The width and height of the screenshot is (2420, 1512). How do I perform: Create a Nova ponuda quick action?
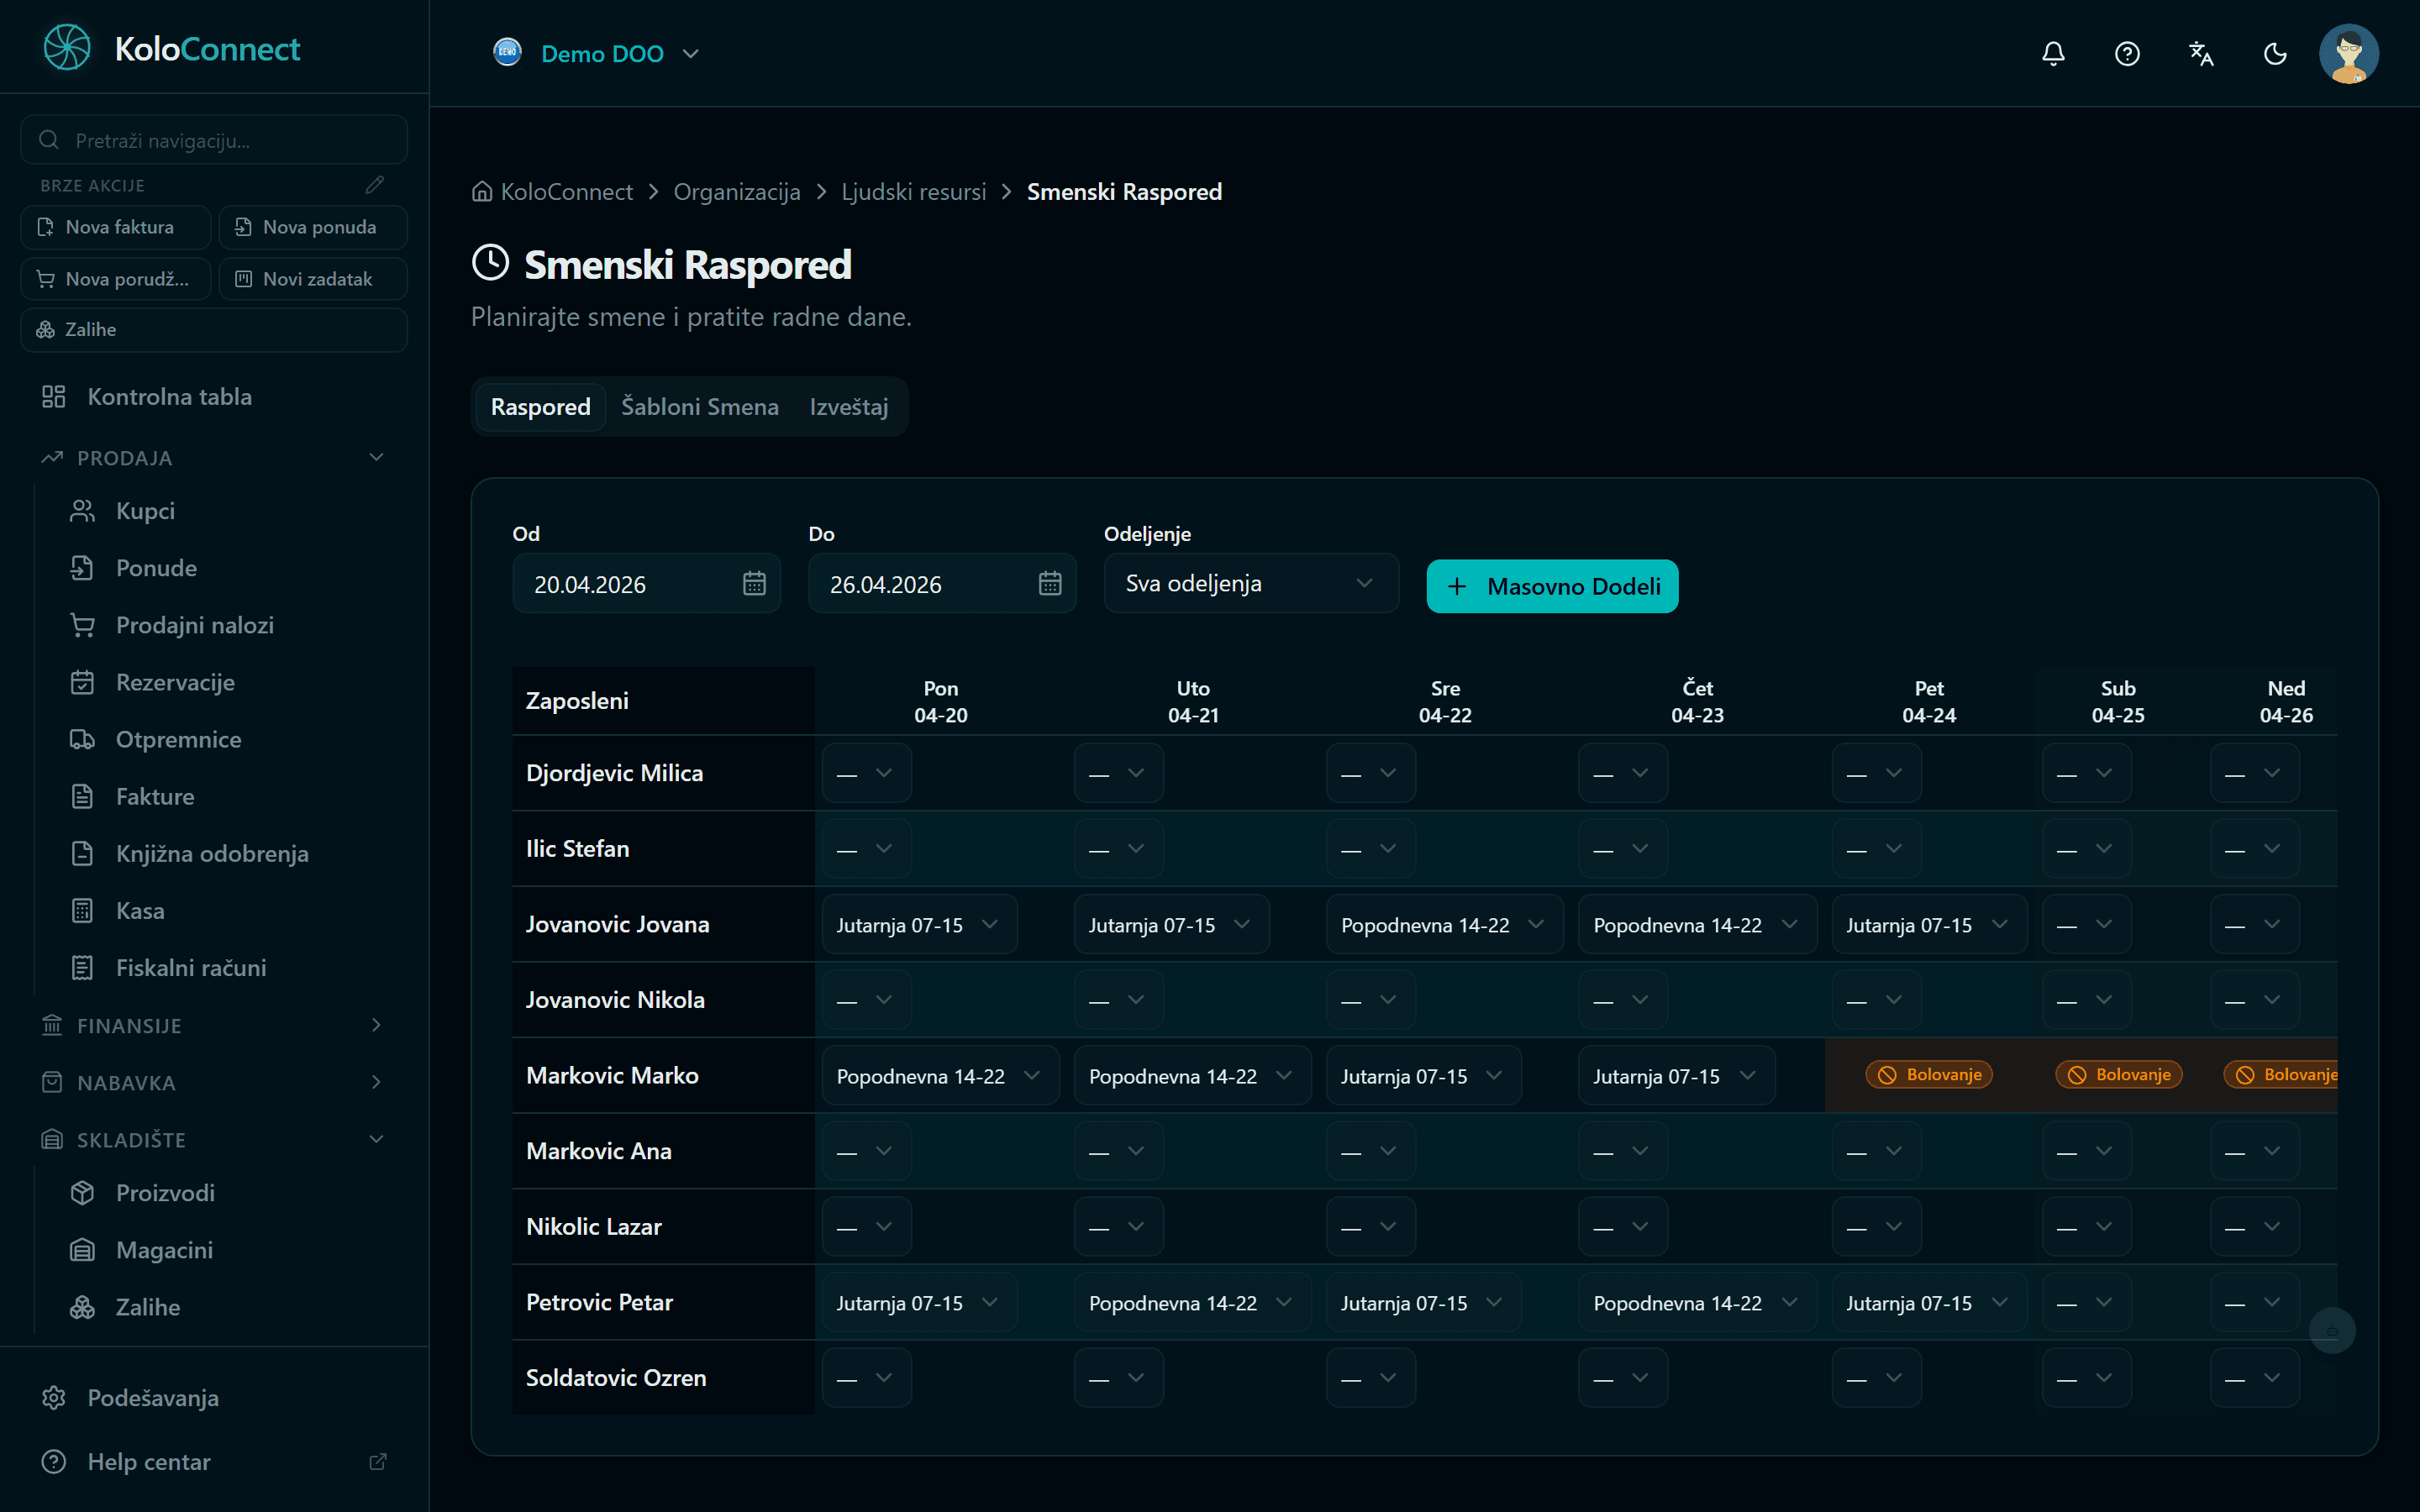313,227
